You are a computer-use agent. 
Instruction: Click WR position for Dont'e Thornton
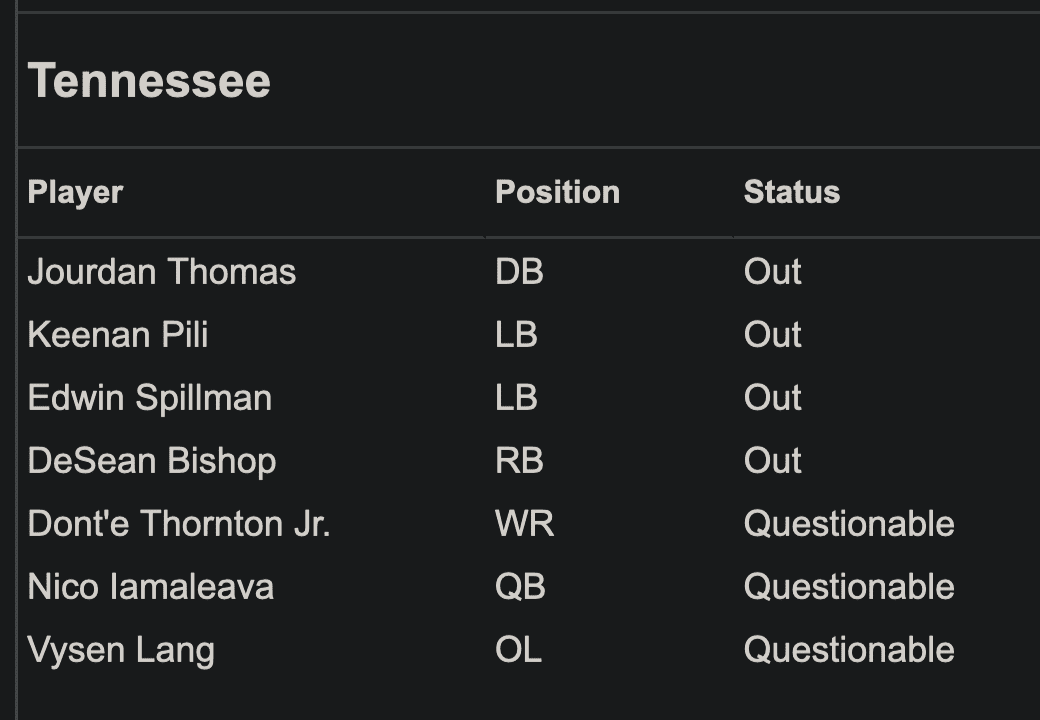click(524, 524)
